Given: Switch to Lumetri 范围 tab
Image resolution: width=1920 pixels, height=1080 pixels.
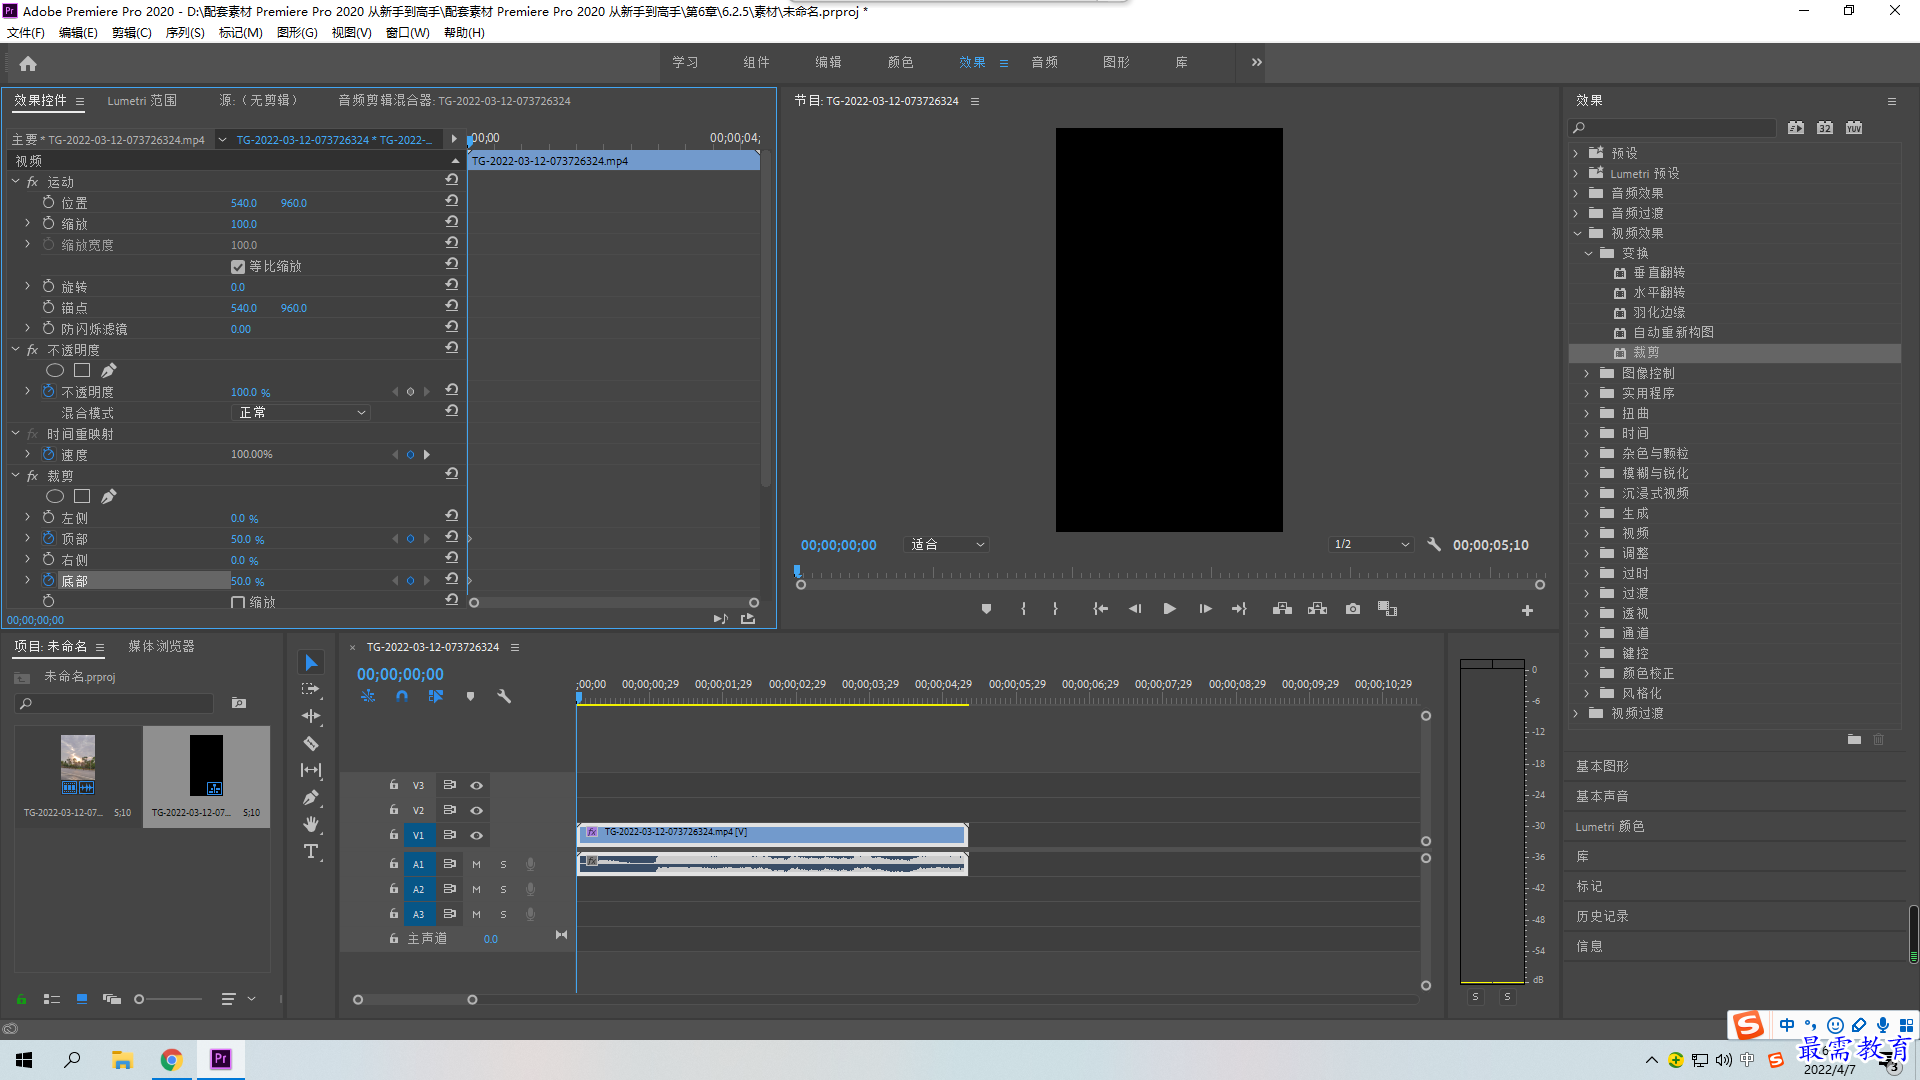Looking at the screenshot, I should click(142, 101).
